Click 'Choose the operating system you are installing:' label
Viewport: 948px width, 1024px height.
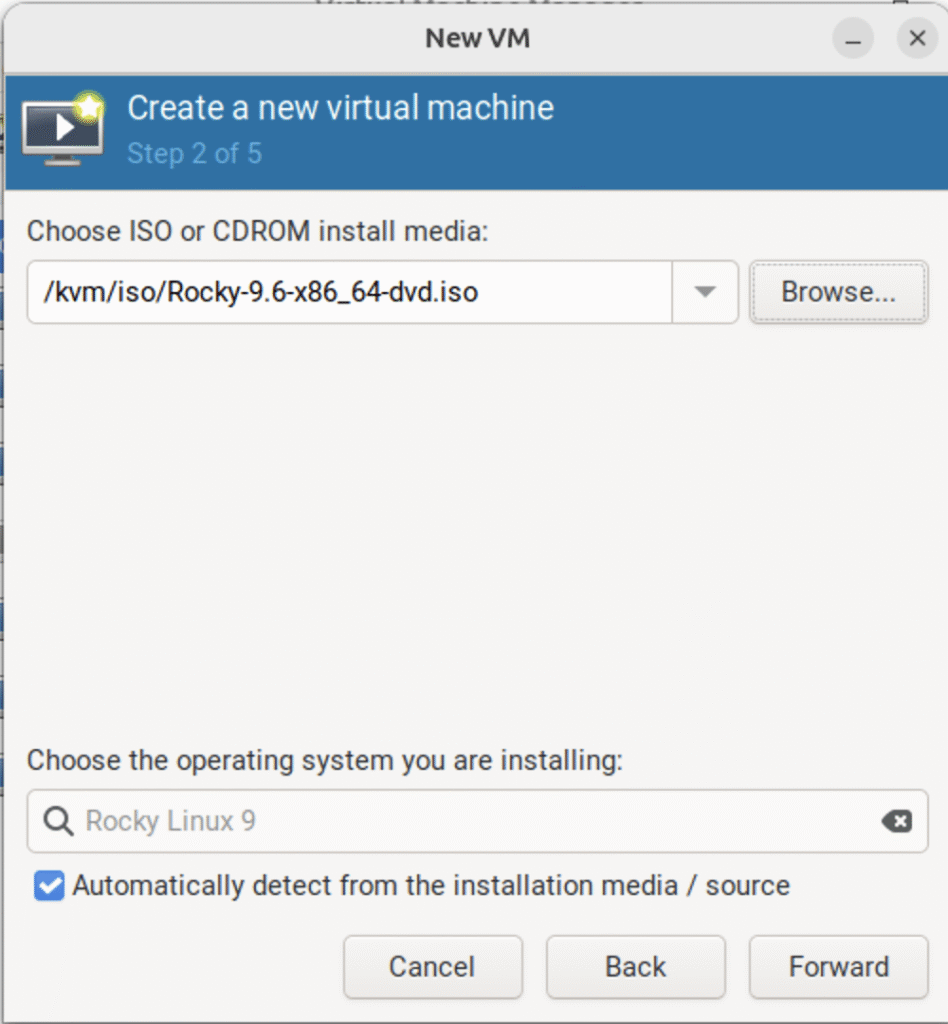[x=325, y=760]
